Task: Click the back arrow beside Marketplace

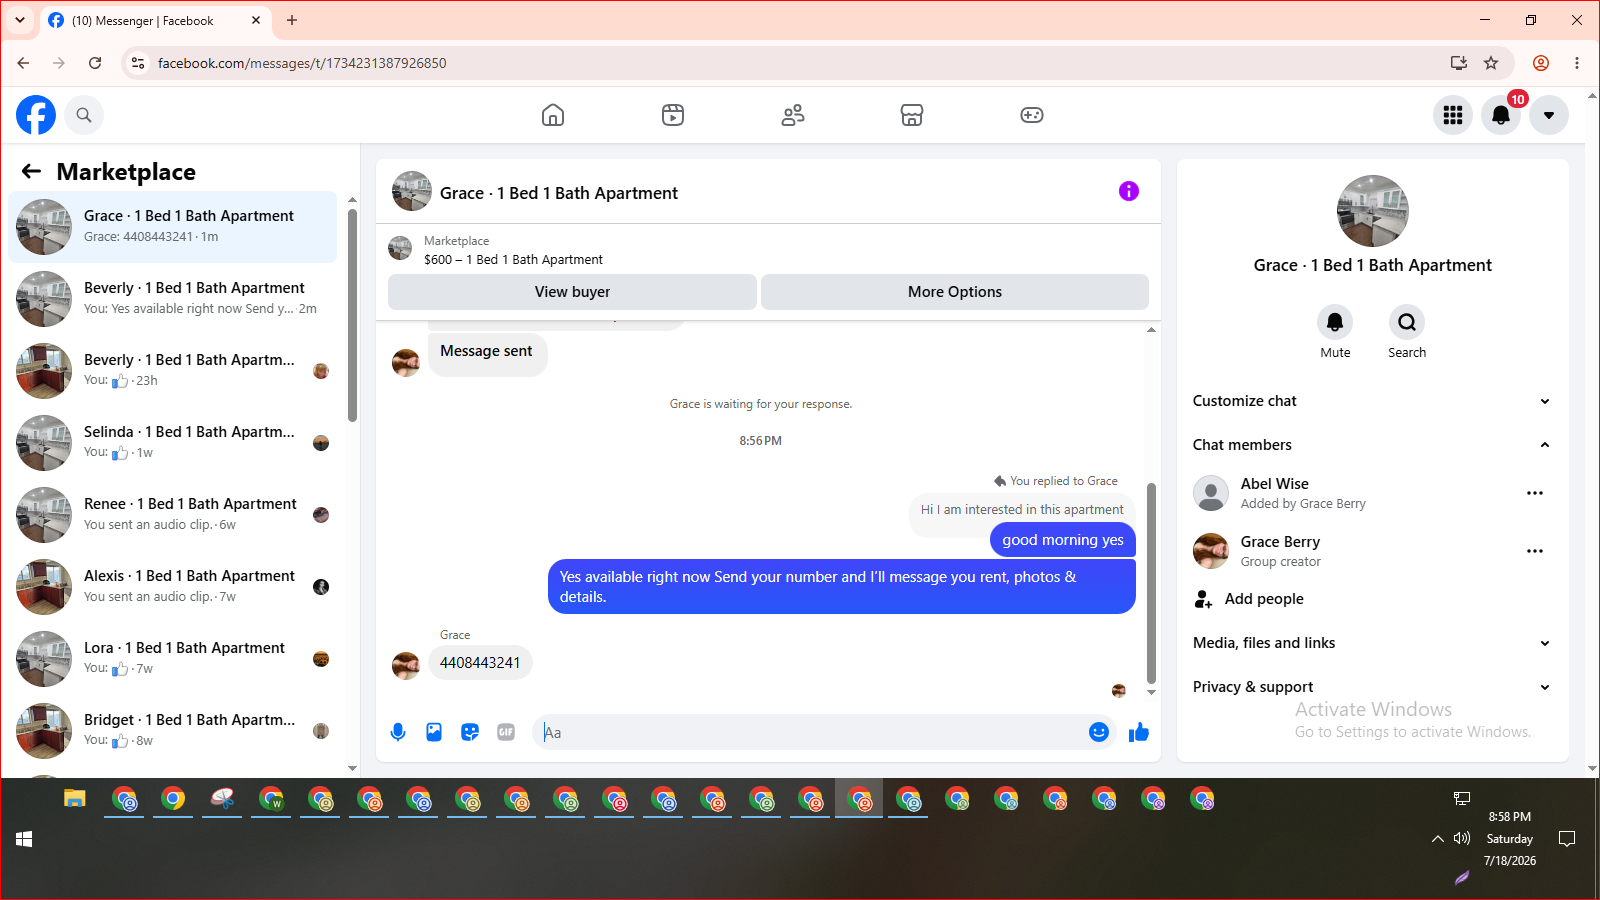Action: click(x=32, y=171)
